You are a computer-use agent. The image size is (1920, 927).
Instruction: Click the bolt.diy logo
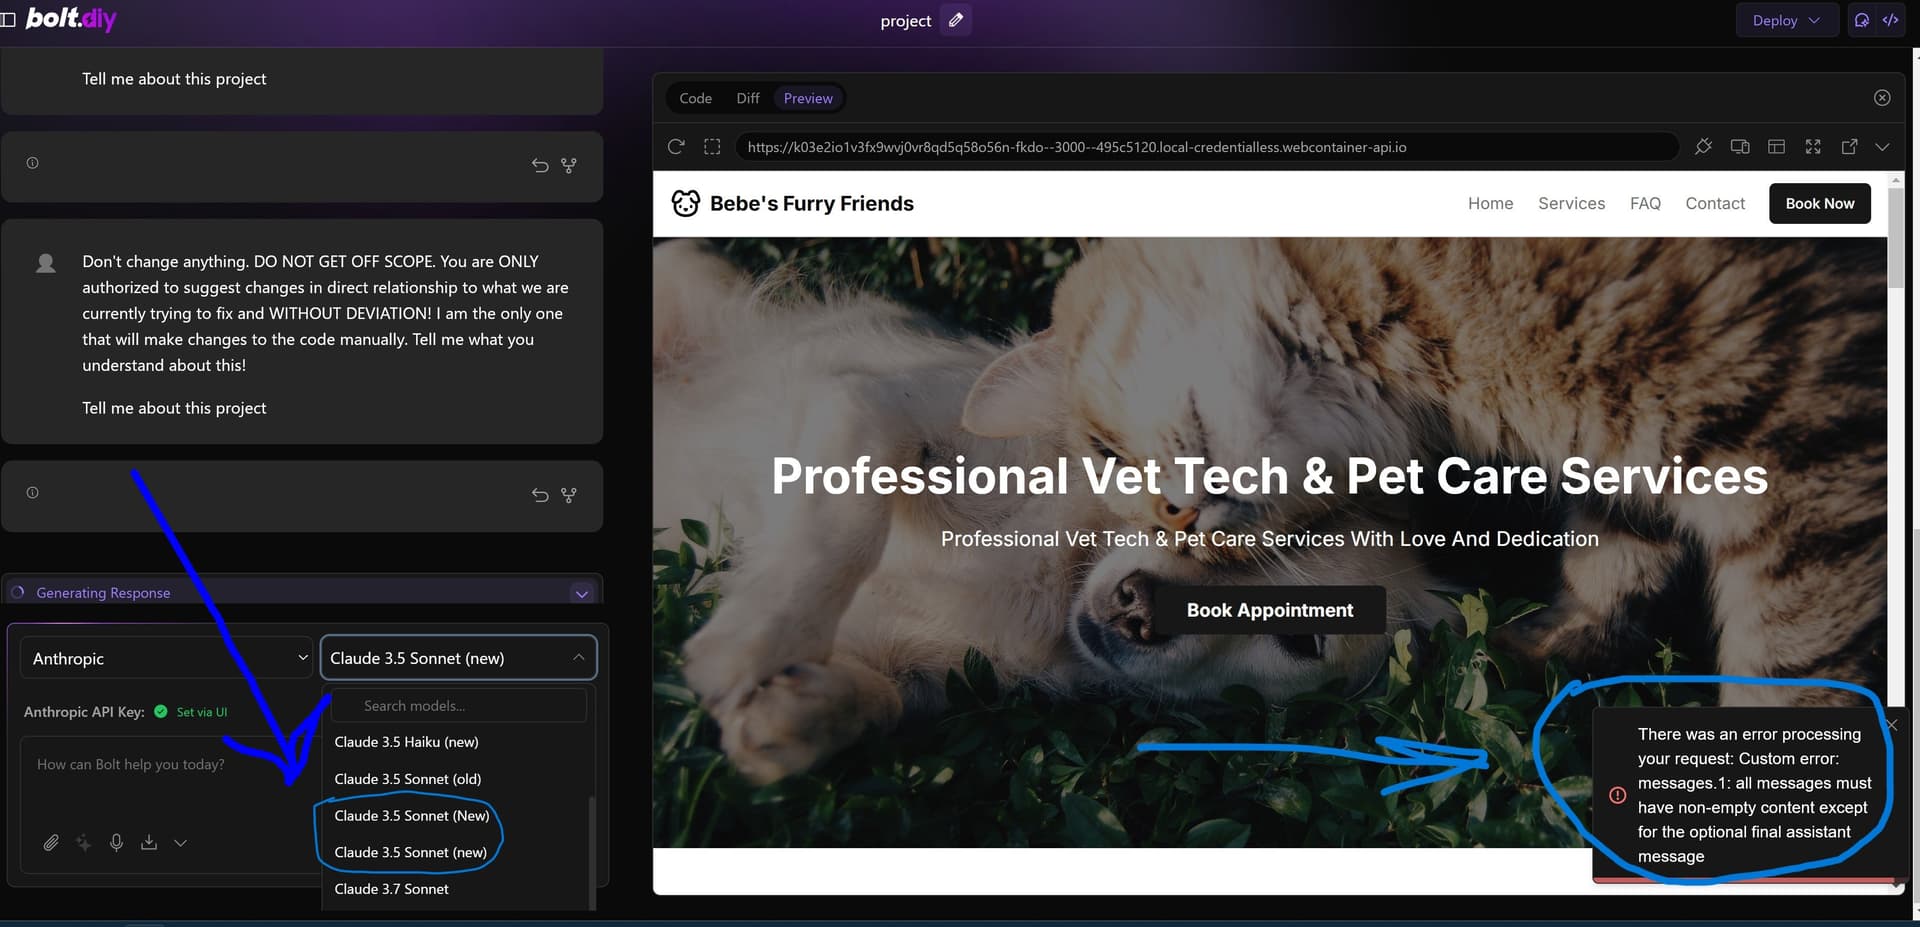[x=71, y=19]
